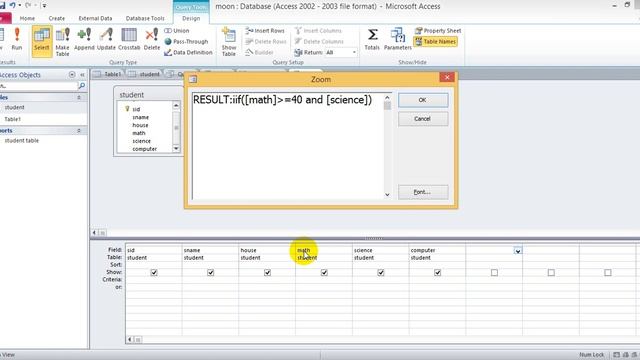Open the External Data ribbon tab
640x360 pixels.
click(95, 18)
